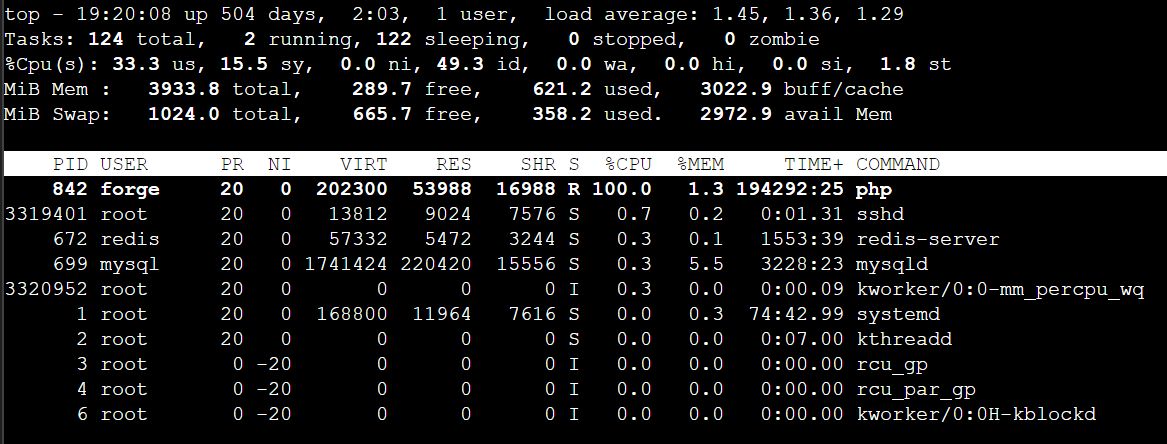Click buff/cache value 3022.9
This screenshot has height=444, width=1167.
[x=736, y=89]
